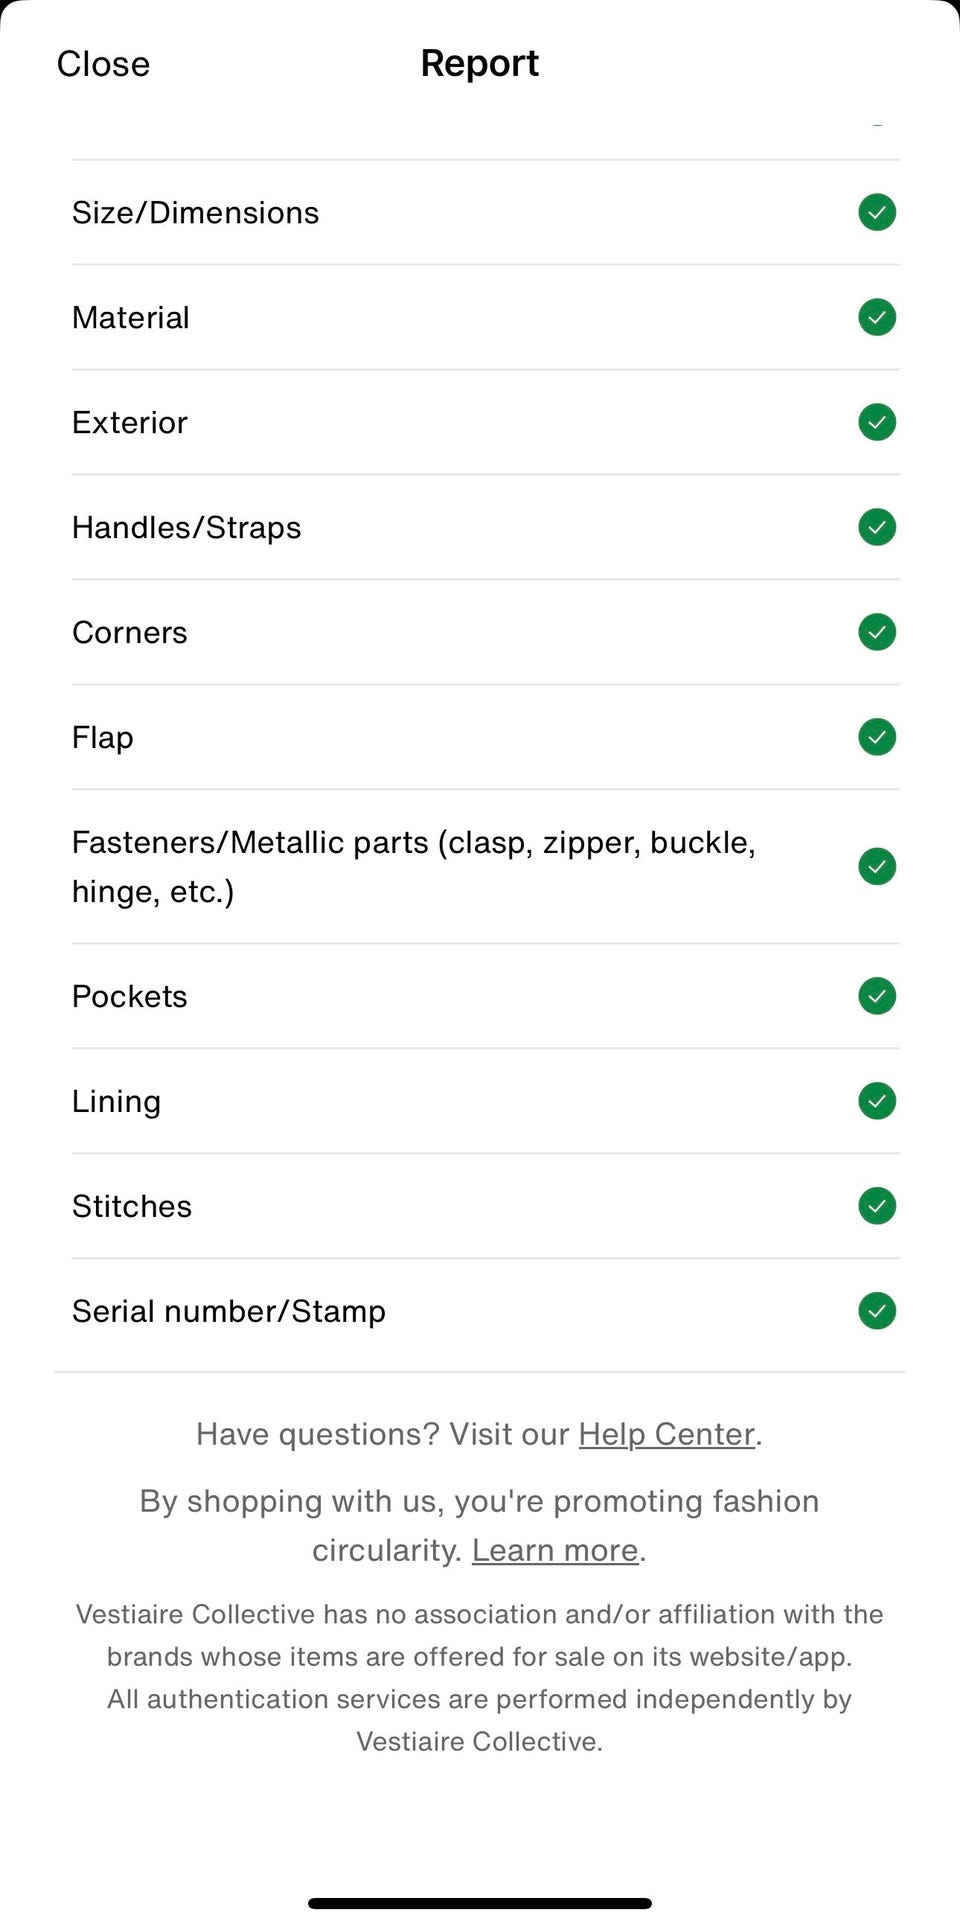Tap the Report title heading
Viewport: 960px width, 1927px height.
[x=480, y=64]
